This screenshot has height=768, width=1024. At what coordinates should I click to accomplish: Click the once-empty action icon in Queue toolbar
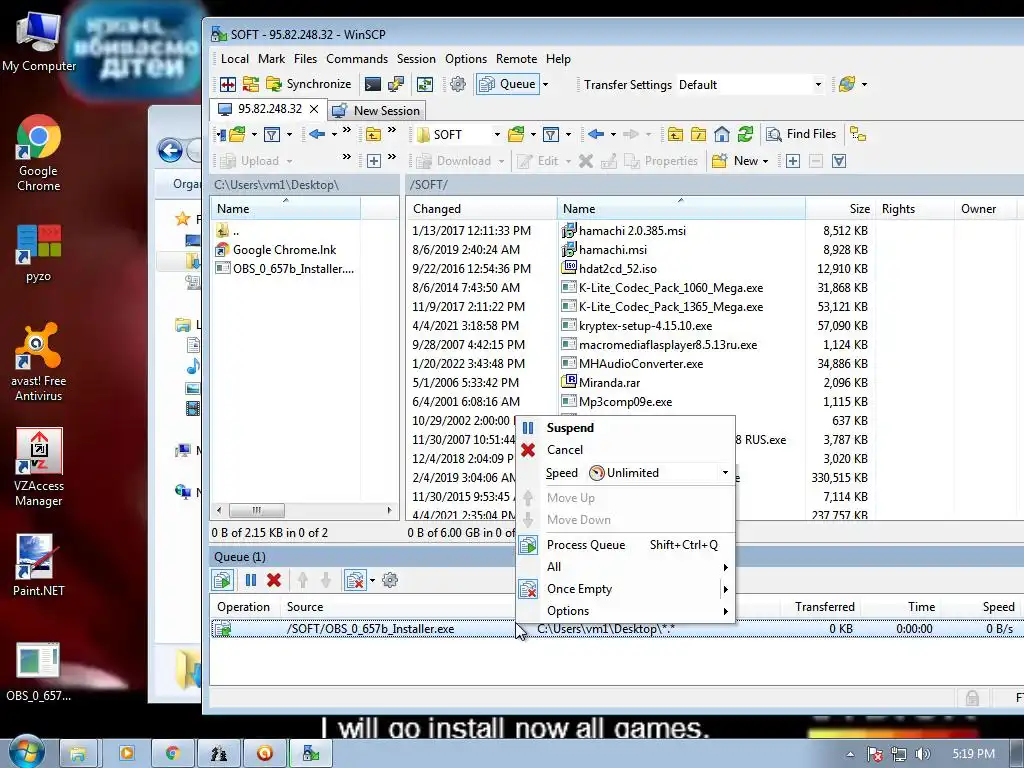pyautogui.click(x=355, y=580)
